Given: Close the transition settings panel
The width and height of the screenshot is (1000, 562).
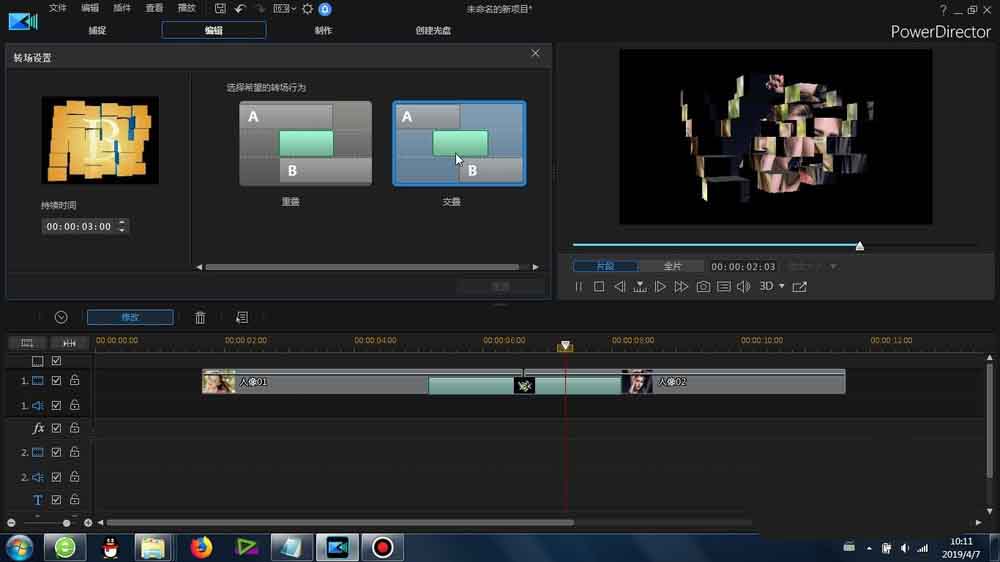Looking at the screenshot, I should 535,54.
